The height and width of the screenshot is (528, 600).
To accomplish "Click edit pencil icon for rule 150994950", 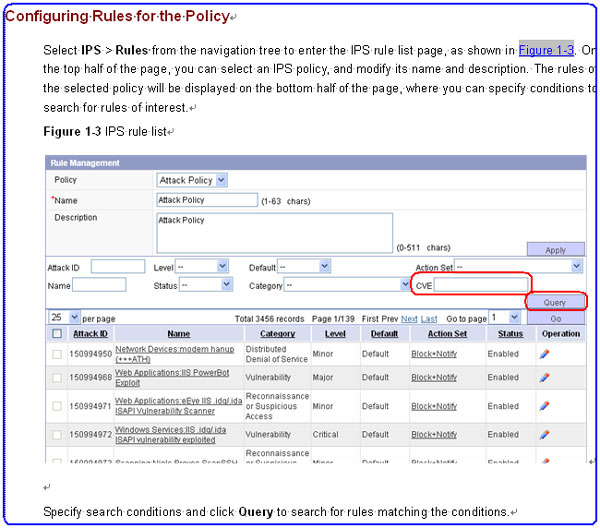I will pyautogui.click(x=544, y=354).
